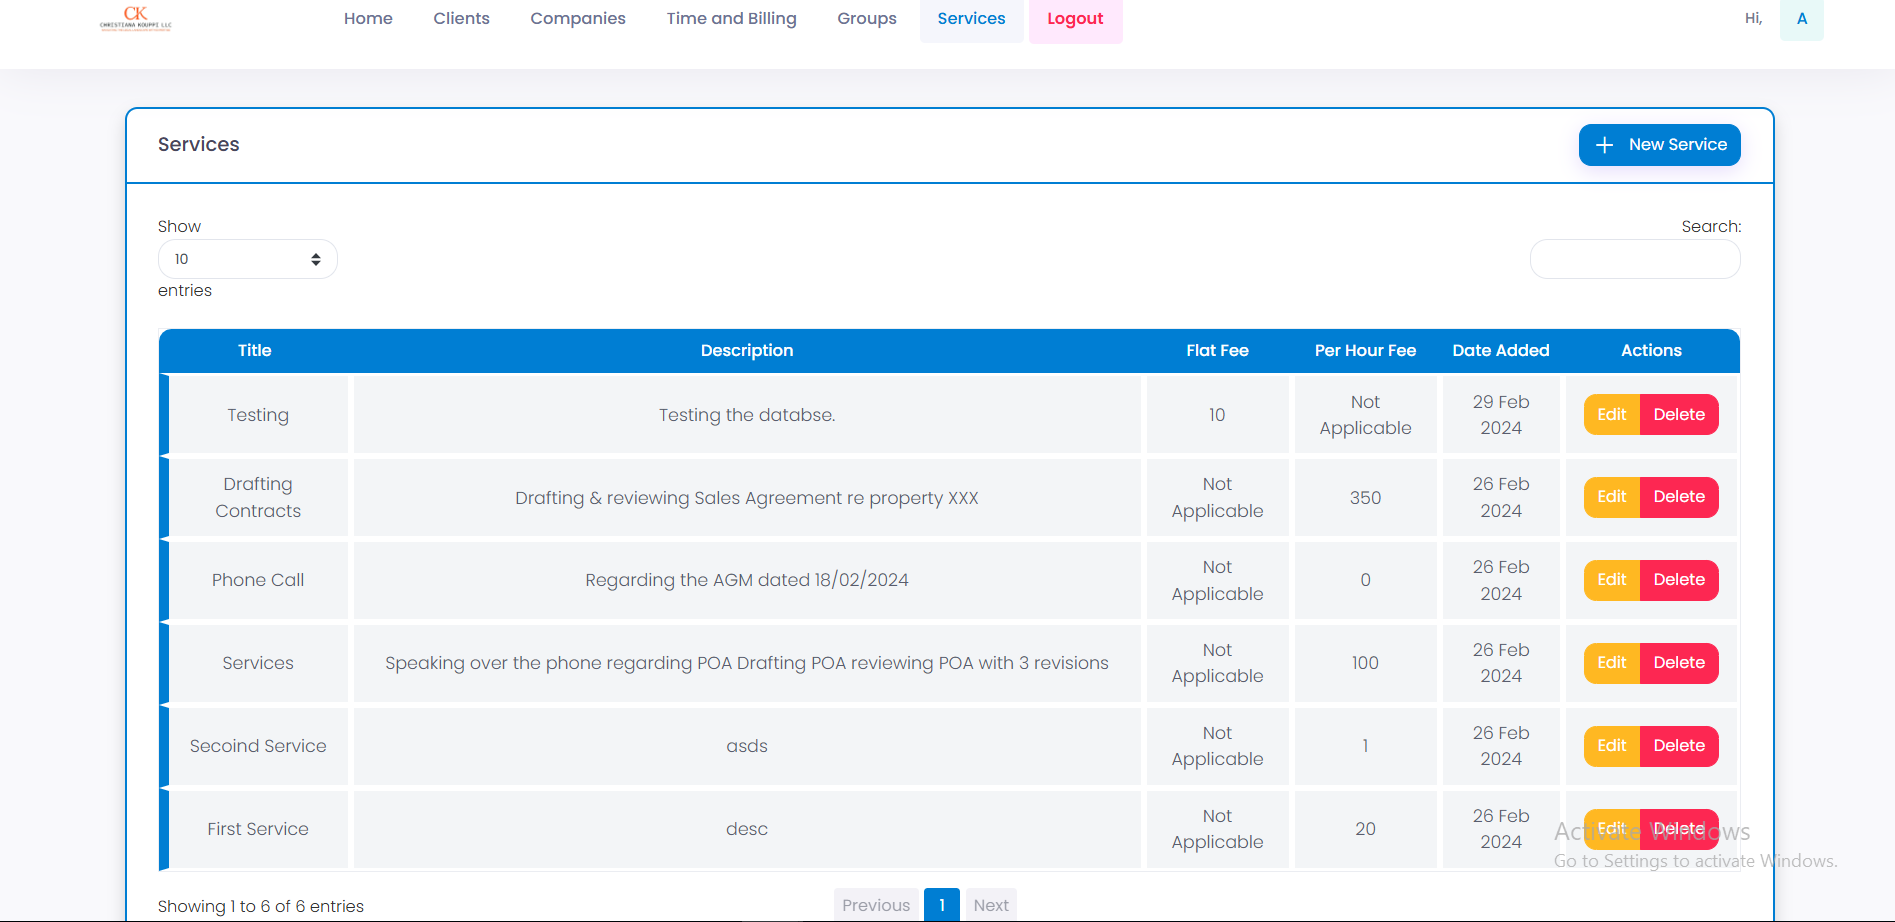The image size is (1895, 922).
Task: Sort table by Title column header
Action: (254, 351)
